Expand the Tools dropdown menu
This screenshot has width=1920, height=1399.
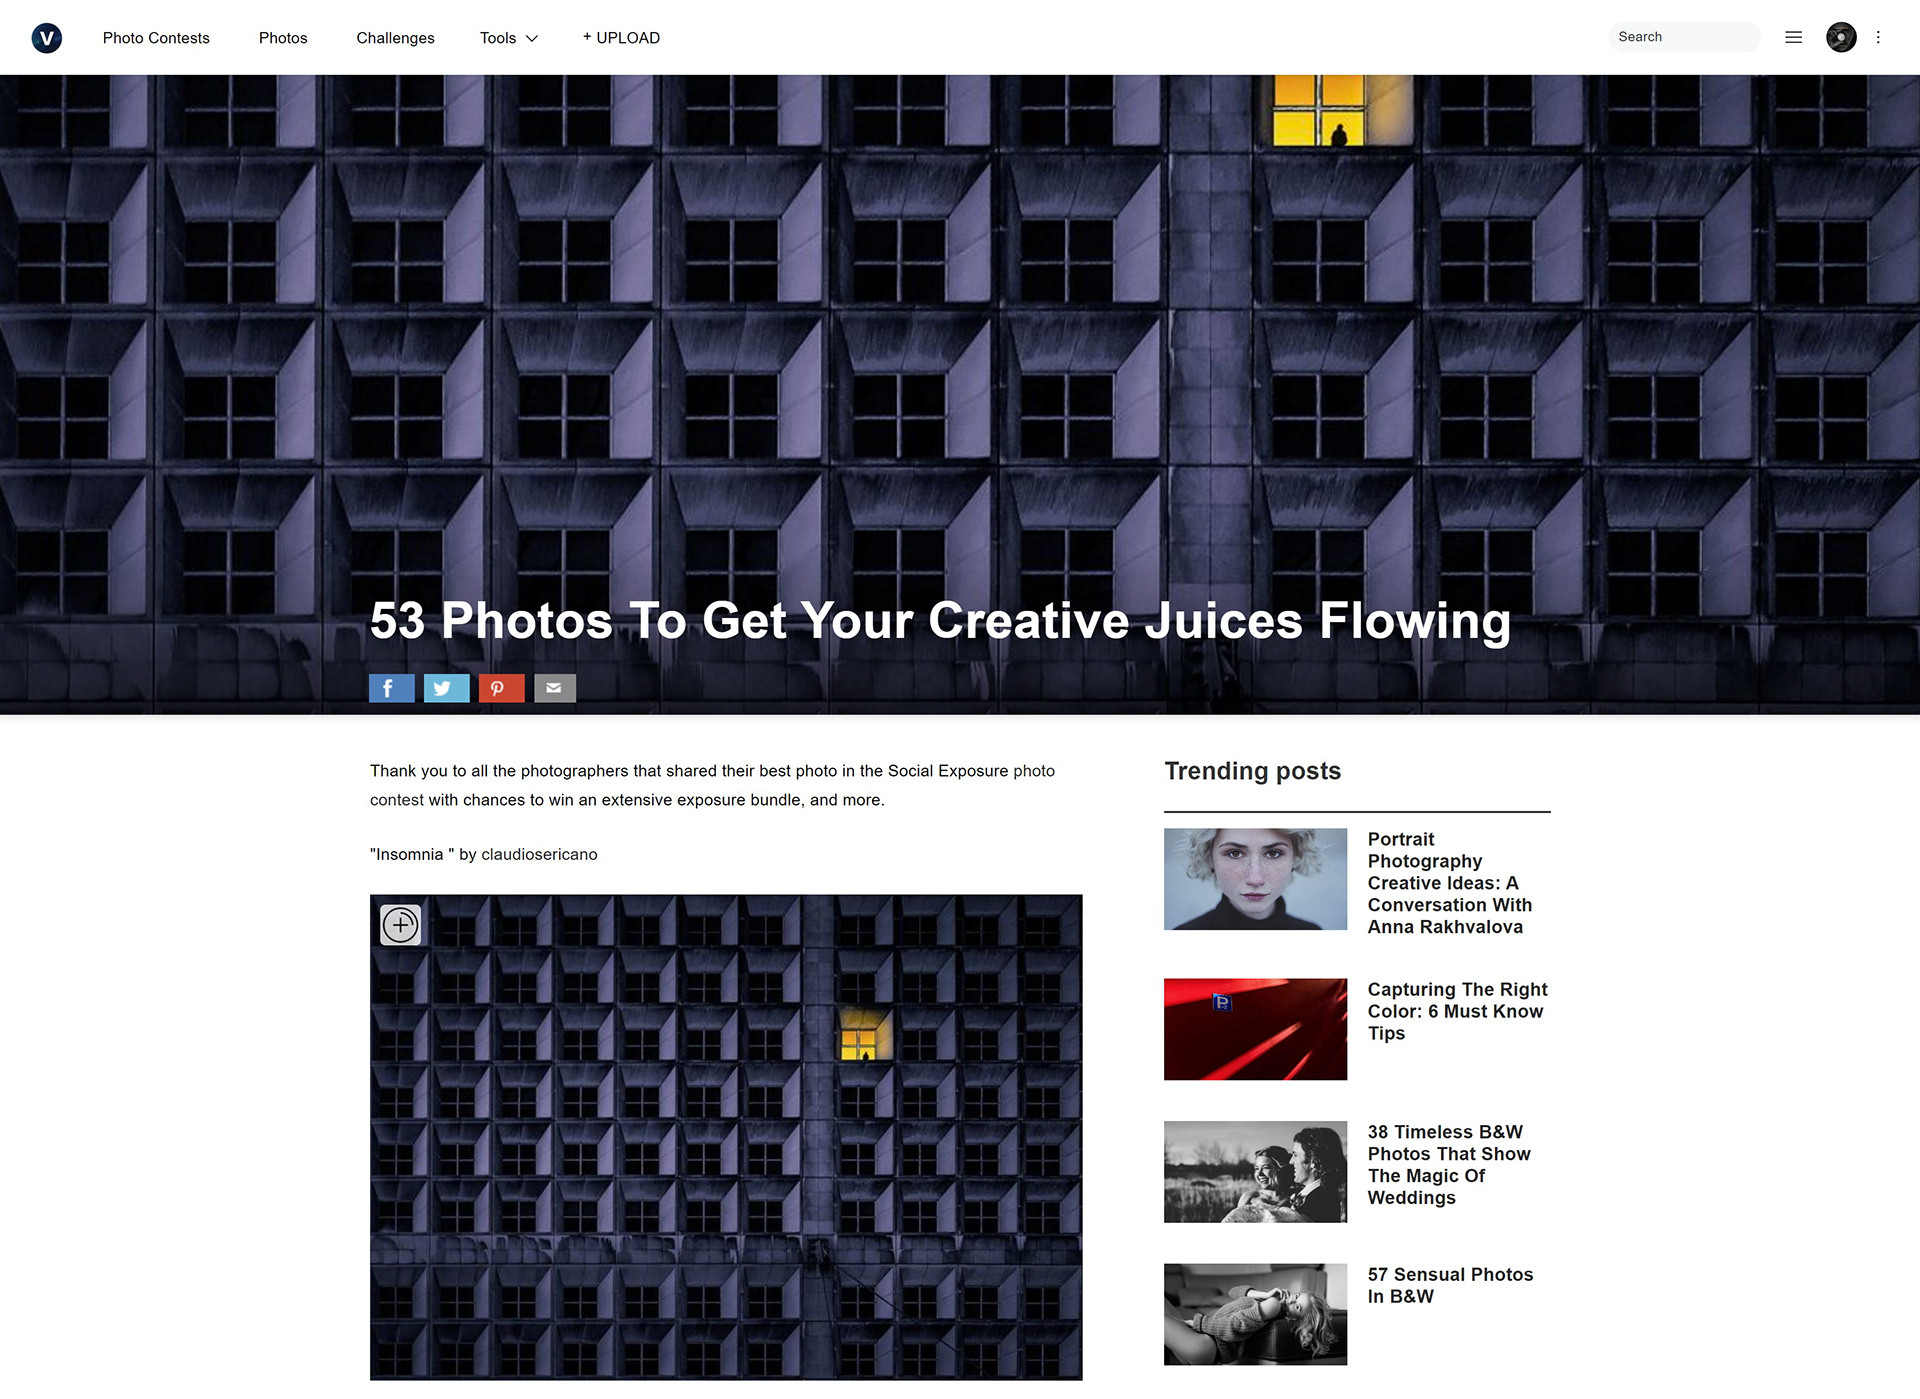[x=509, y=38]
